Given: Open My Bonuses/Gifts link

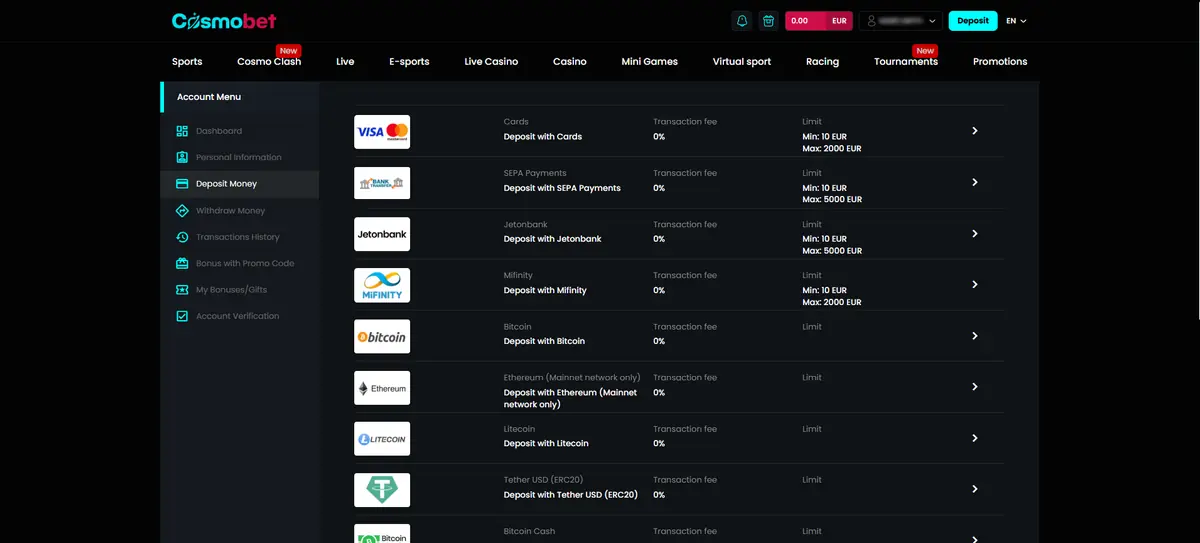Looking at the screenshot, I should 232,289.
